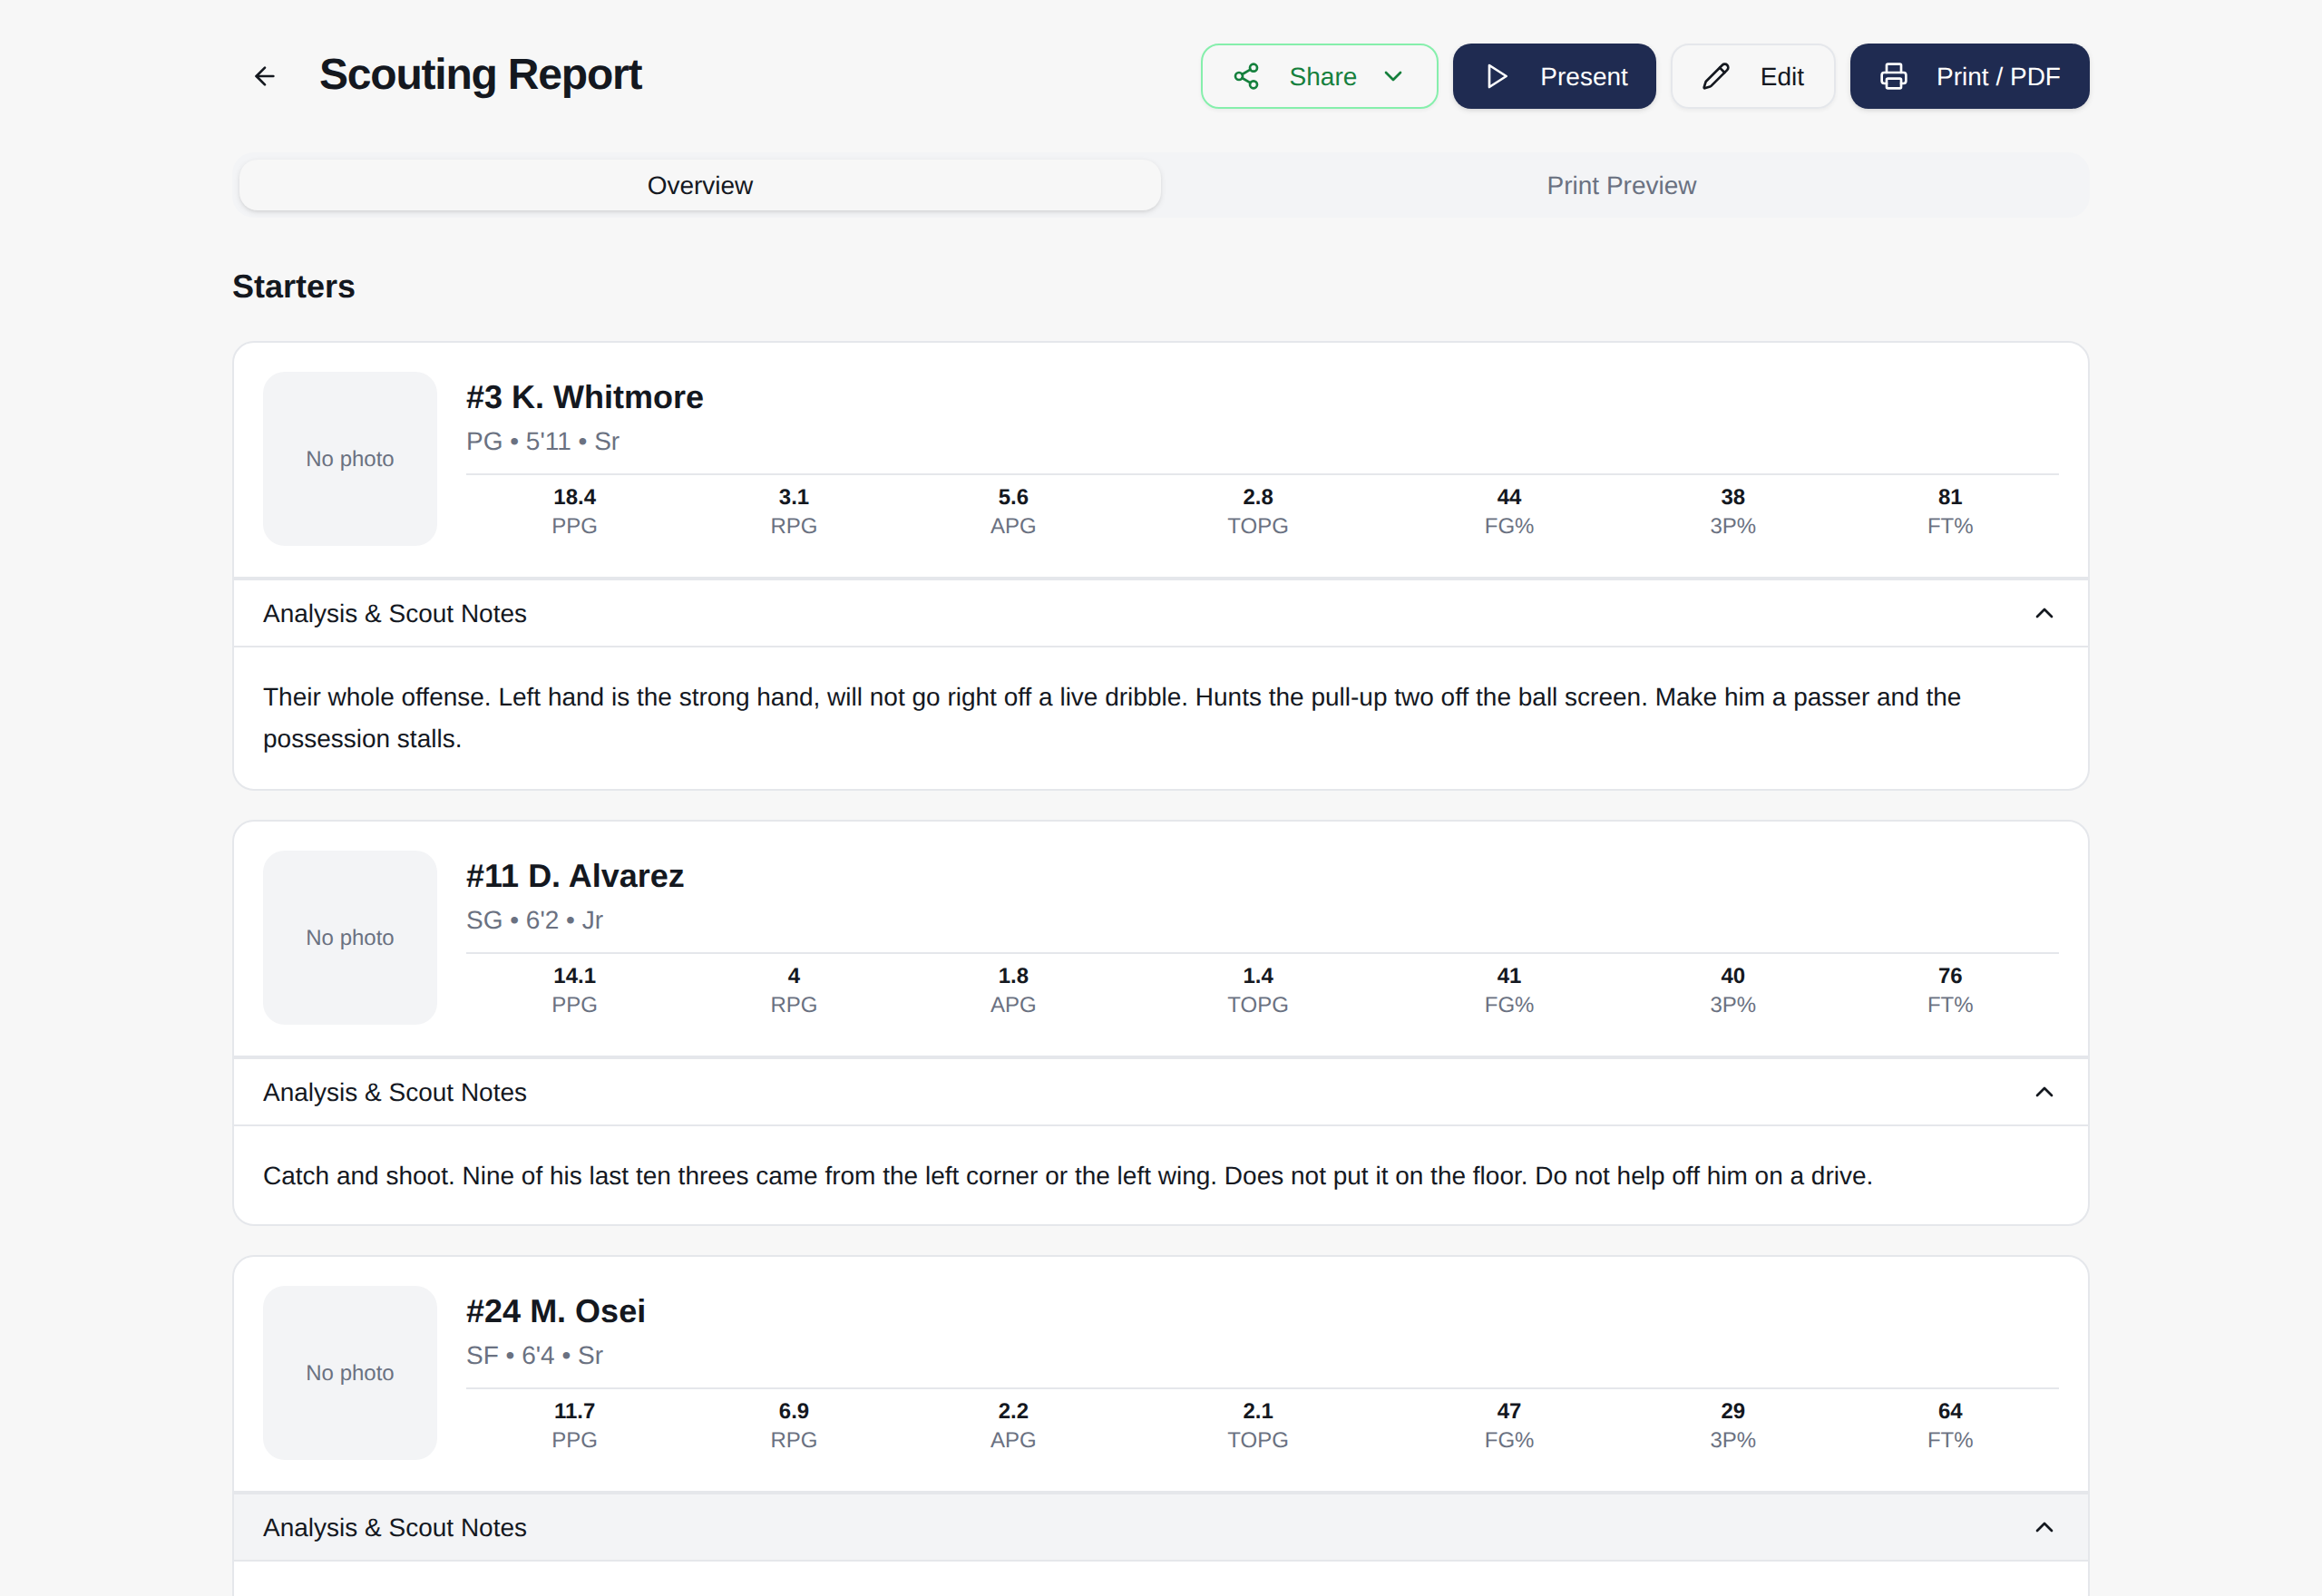The image size is (2322, 1596).
Task: Click Alvarez's Catch and shoot note
Action: tap(1068, 1176)
